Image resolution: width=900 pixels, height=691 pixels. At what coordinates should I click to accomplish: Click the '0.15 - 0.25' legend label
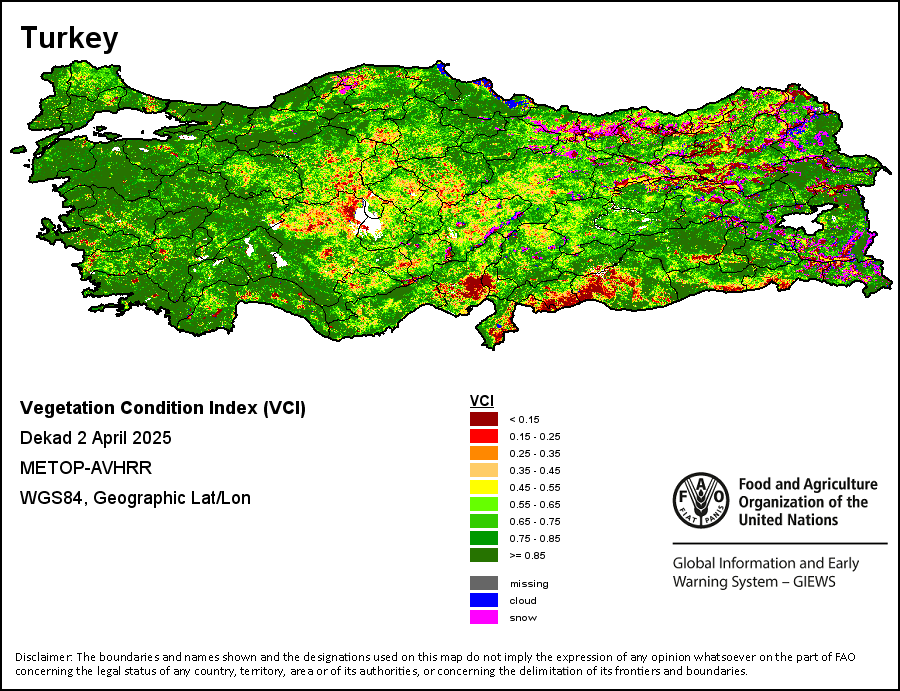click(535, 437)
